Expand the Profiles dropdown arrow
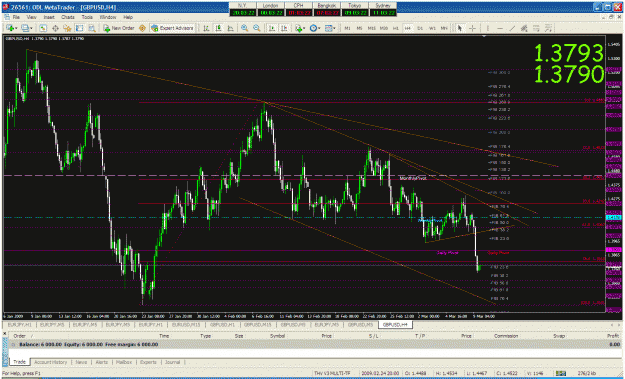The height and width of the screenshot is (379, 625). 31,28
